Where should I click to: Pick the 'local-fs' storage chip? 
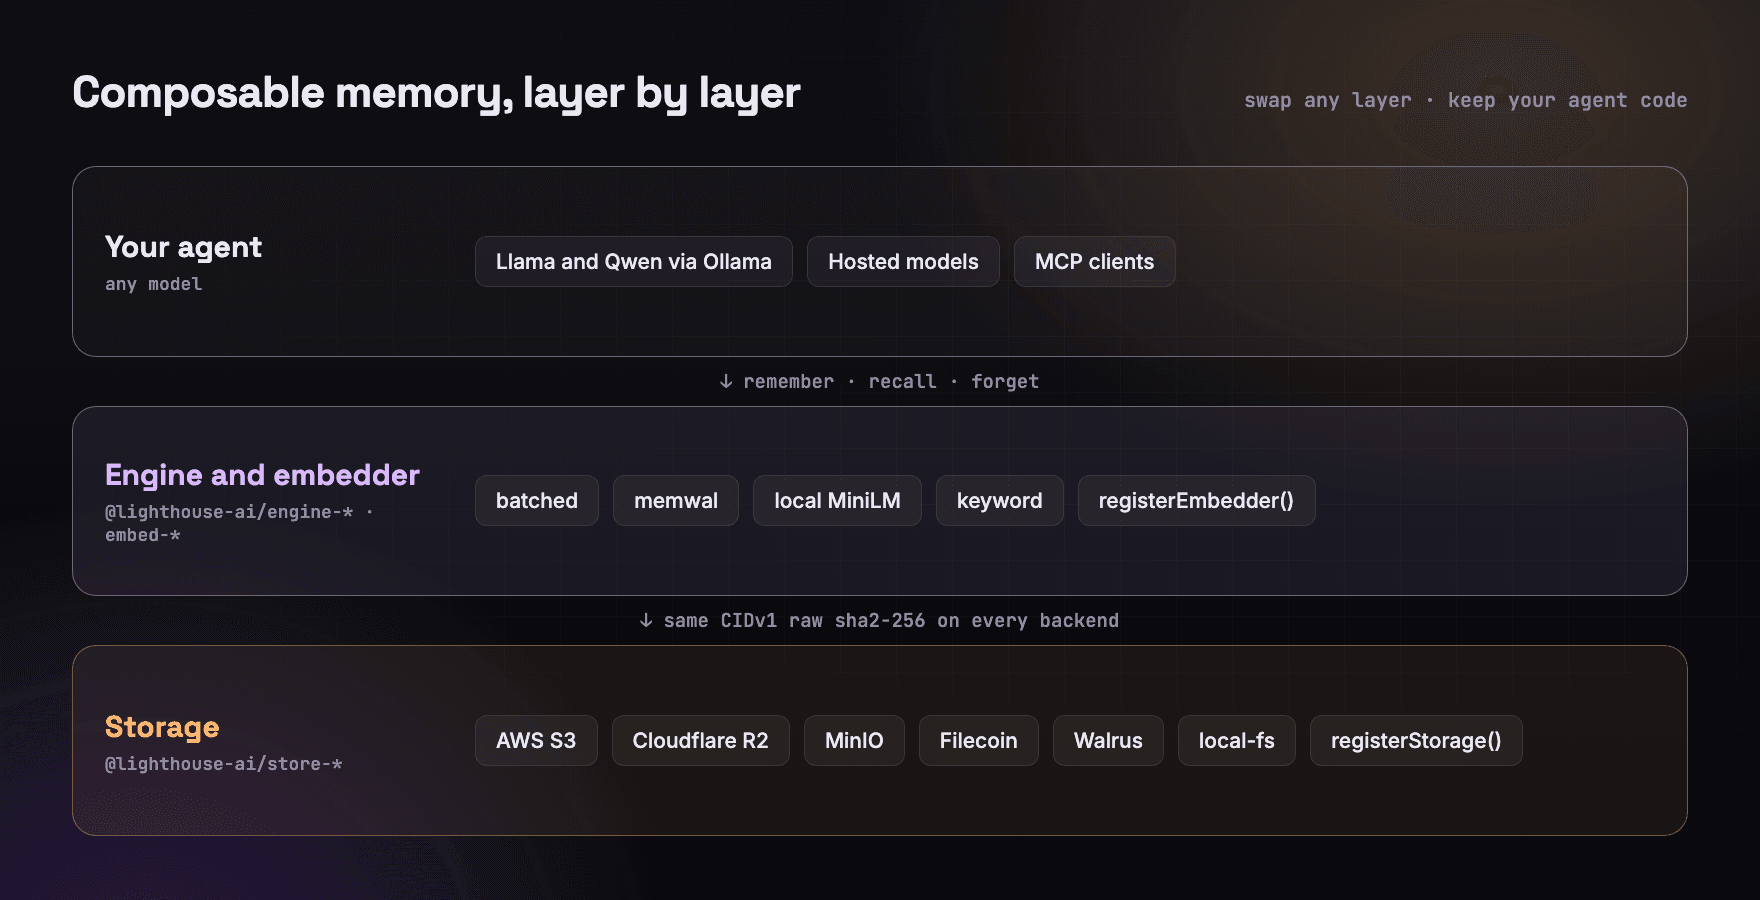tap(1236, 741)
